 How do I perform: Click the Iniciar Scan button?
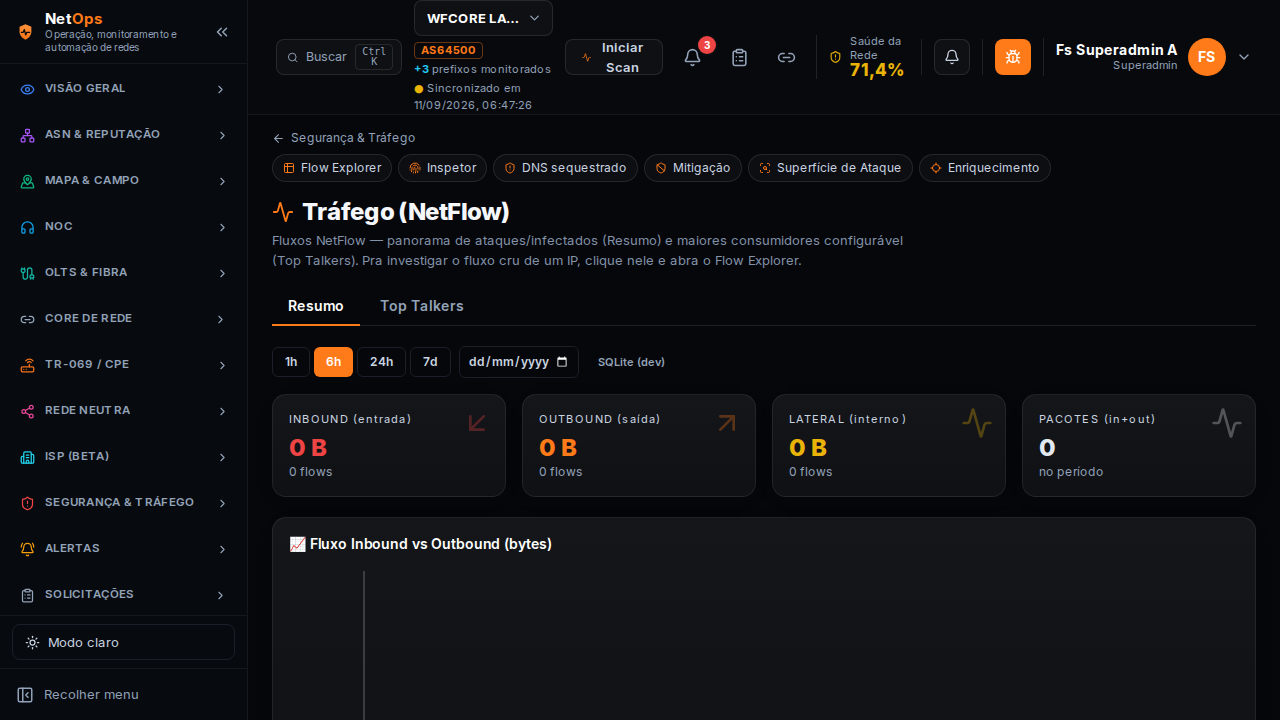(614, 57)
